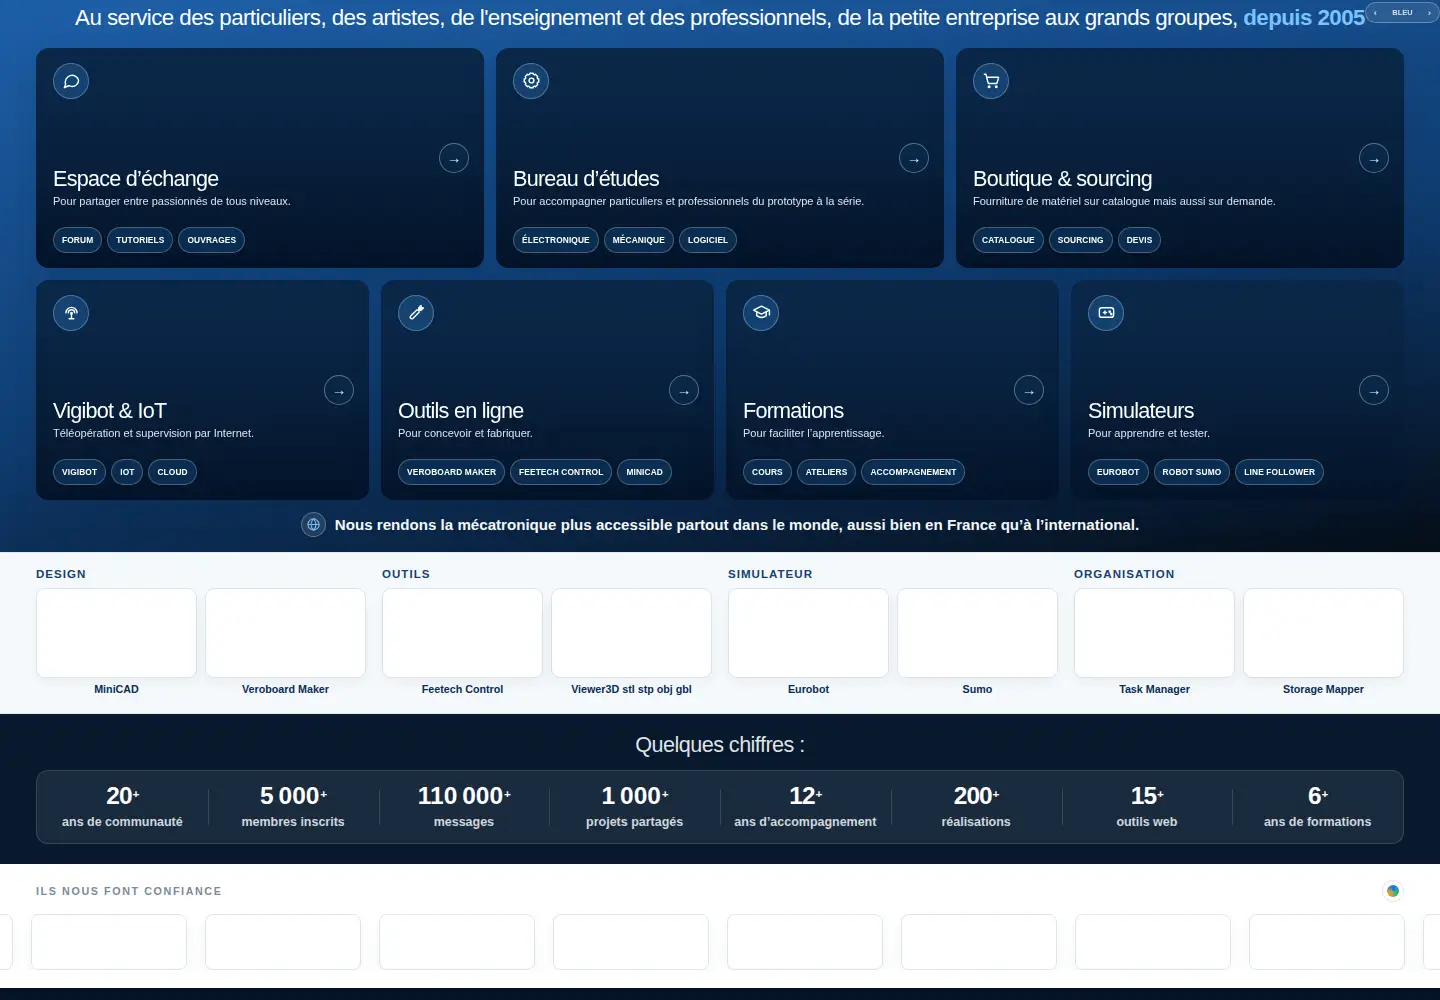
Task: Click the globe icon beside the accessibility statement
Action: pyautogui.click(x=314, y=525)
